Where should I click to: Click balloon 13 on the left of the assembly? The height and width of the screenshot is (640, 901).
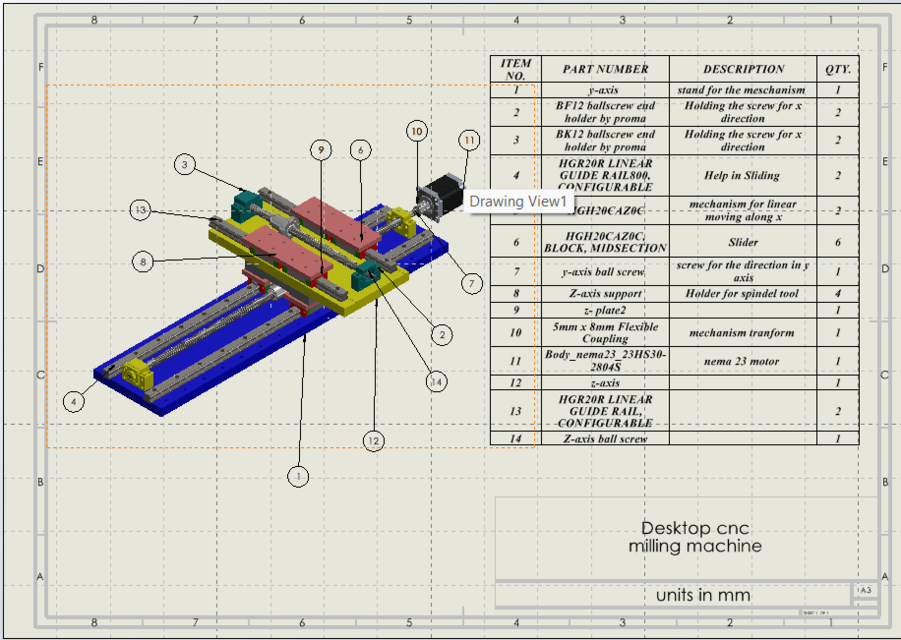coord(140,211)
